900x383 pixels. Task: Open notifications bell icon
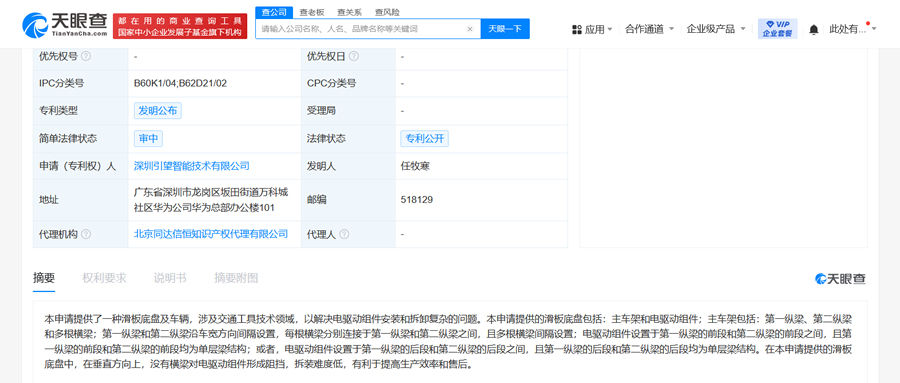[813, 29]
